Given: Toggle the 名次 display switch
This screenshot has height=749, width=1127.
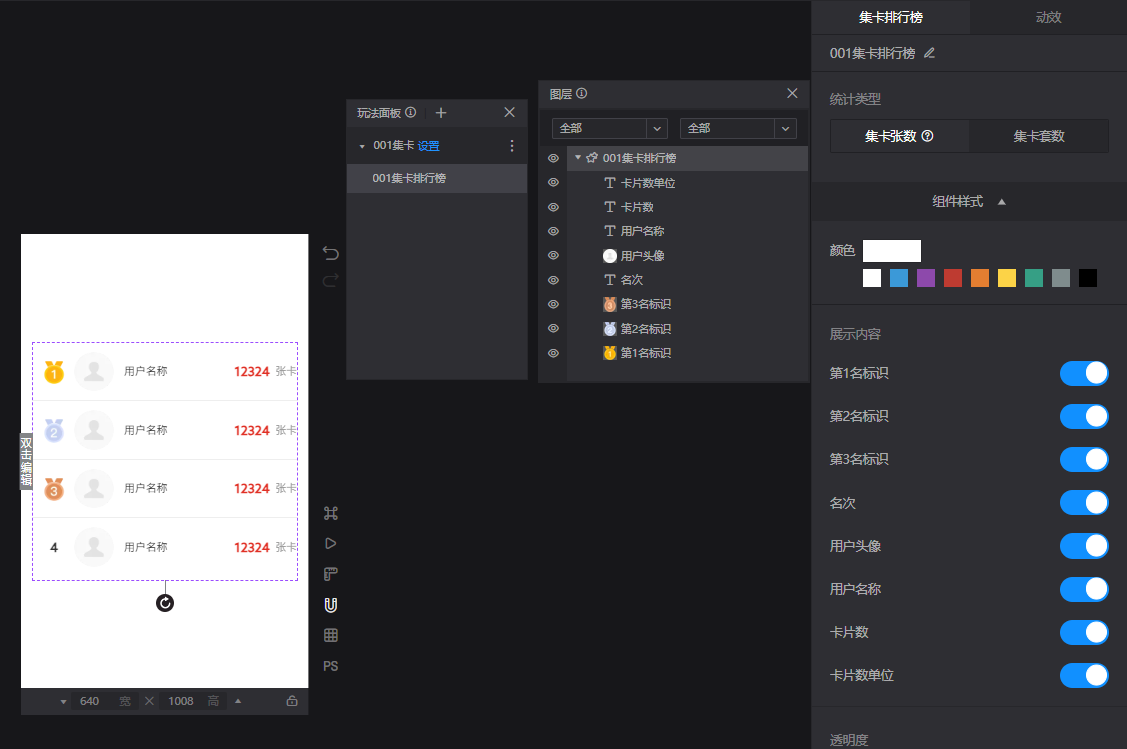Looking at the screenshot, I should point(1084,502).
